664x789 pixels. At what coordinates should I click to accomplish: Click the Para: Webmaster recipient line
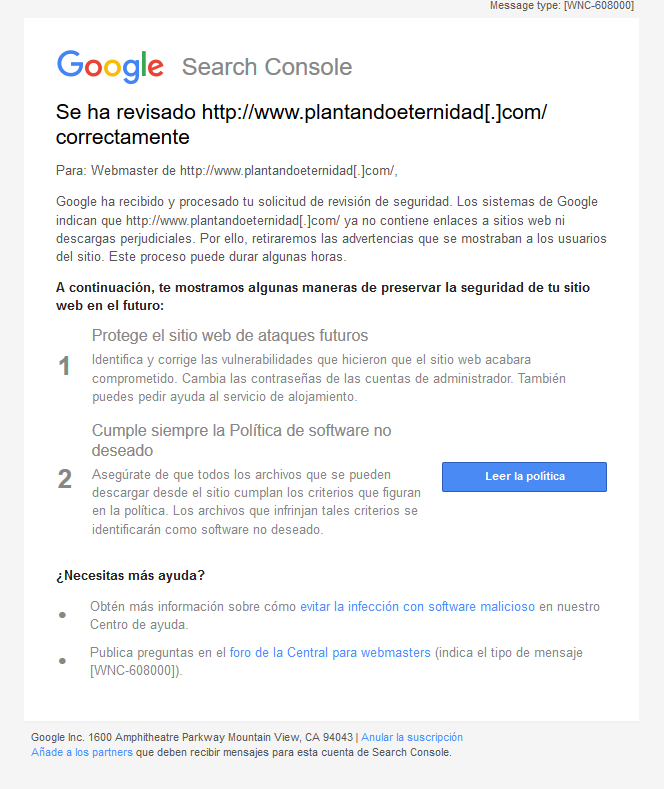pos(226,171)
